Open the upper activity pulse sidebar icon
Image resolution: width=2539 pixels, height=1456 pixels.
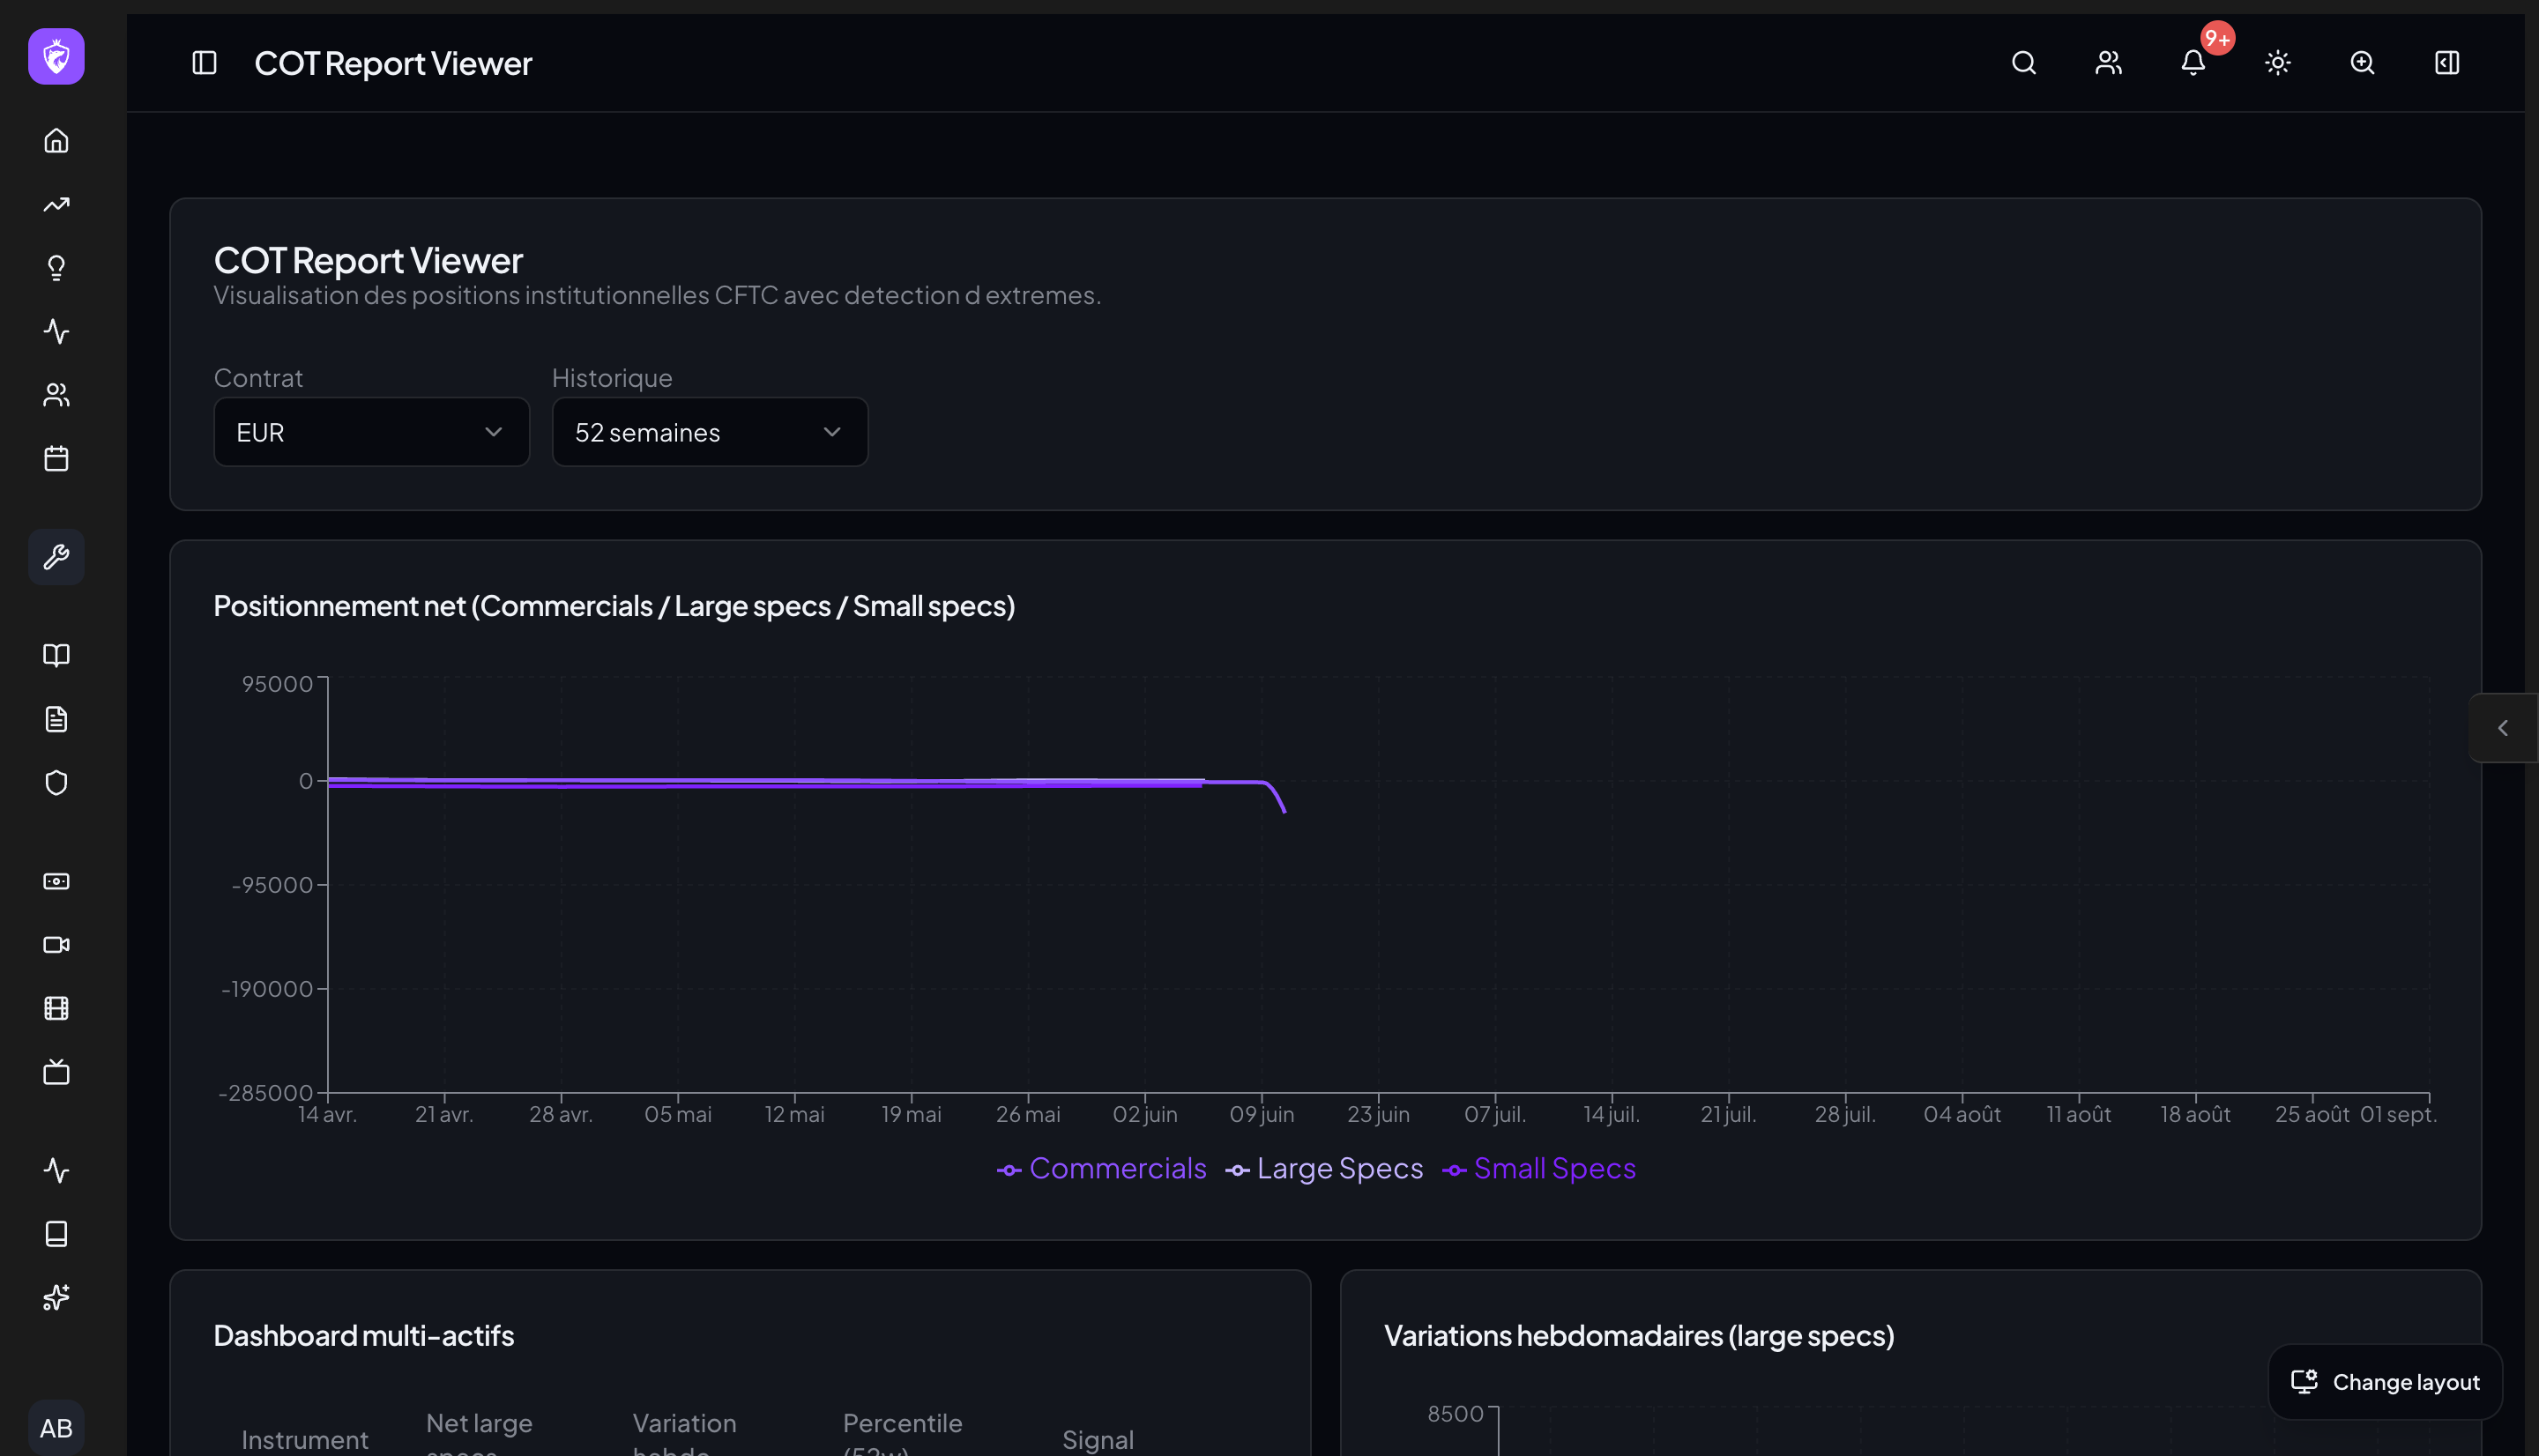coord(56,332)
